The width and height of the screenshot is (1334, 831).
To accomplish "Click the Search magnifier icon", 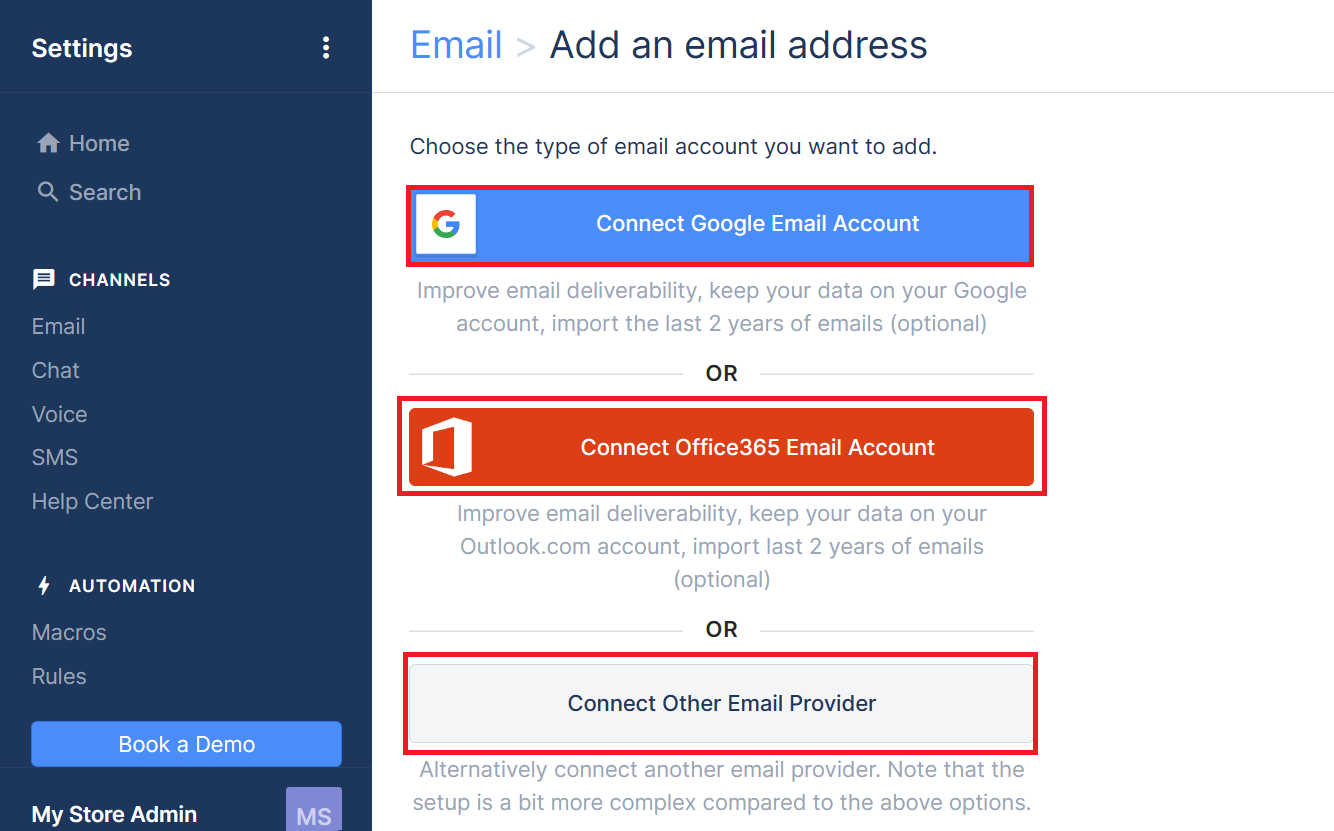I will tap(48, 191).
